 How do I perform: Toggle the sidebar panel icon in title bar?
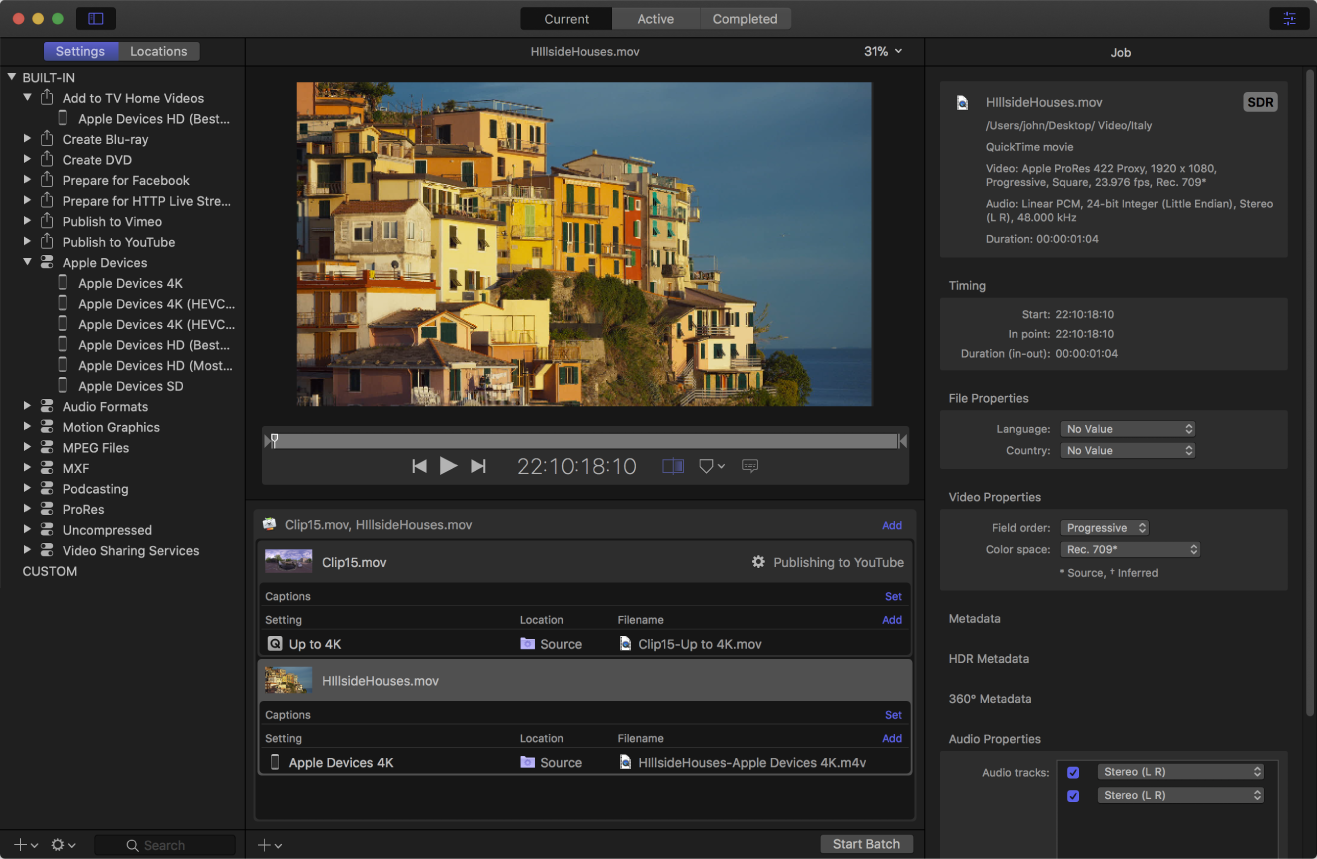click(x=95, y=19)
